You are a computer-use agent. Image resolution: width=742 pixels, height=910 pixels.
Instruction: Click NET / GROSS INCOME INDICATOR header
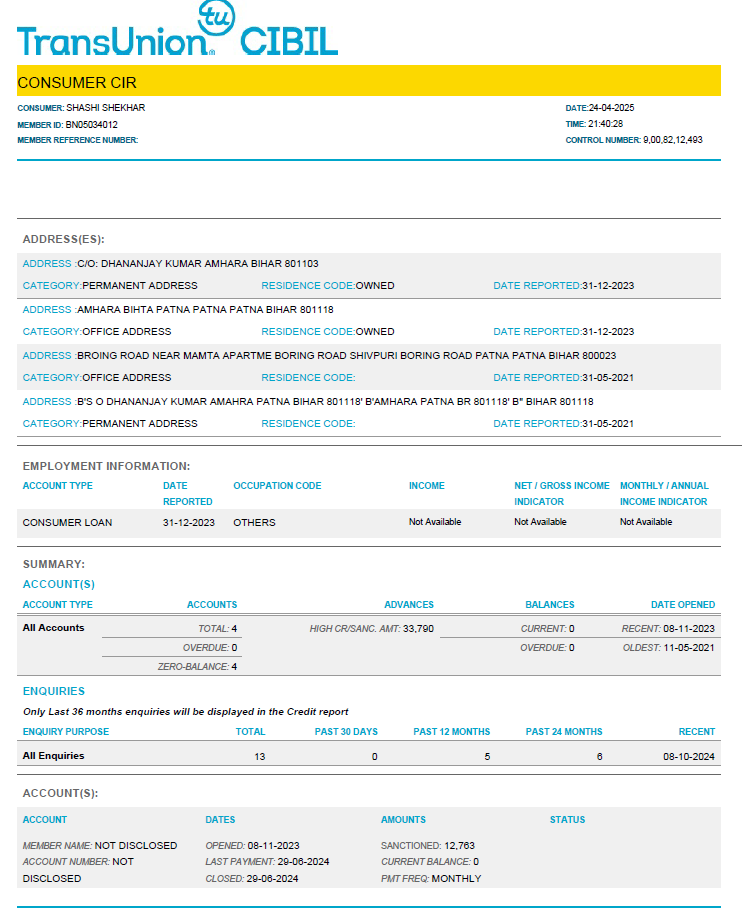click(562, 493)
